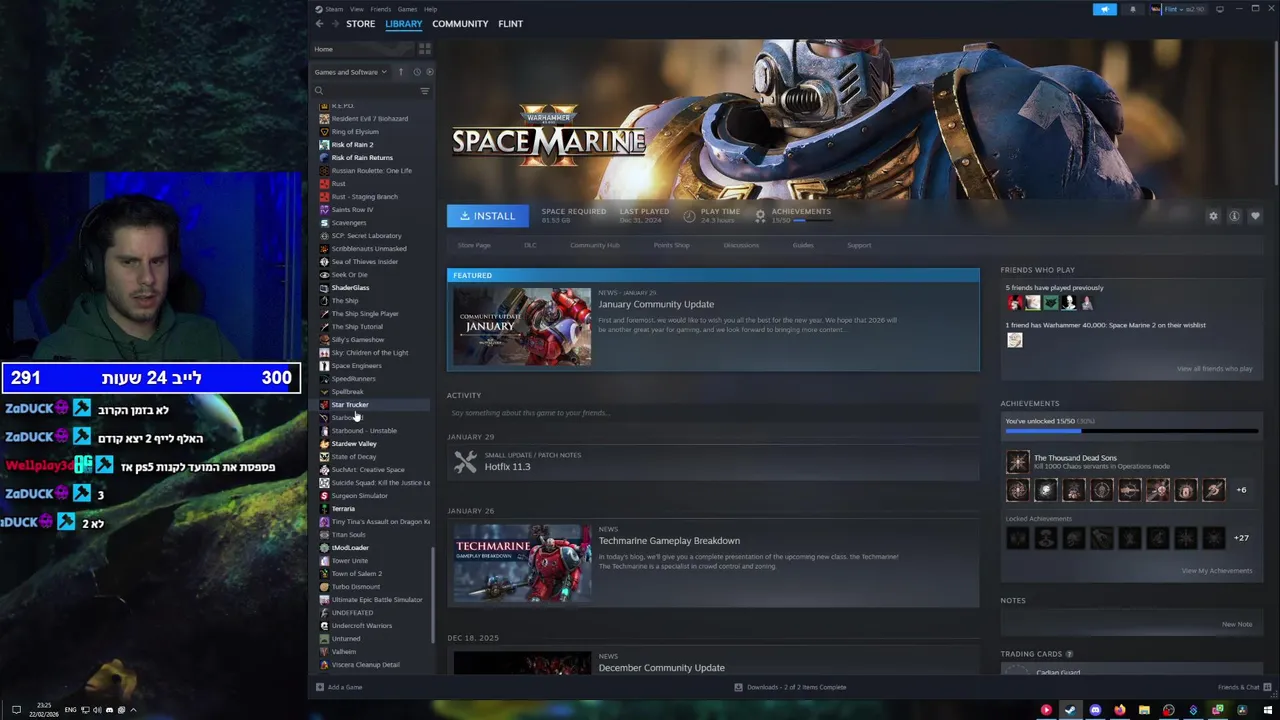1280x720 pixels.
Task: Toggle ready-to-play filter icon
Action: (430, 72)
